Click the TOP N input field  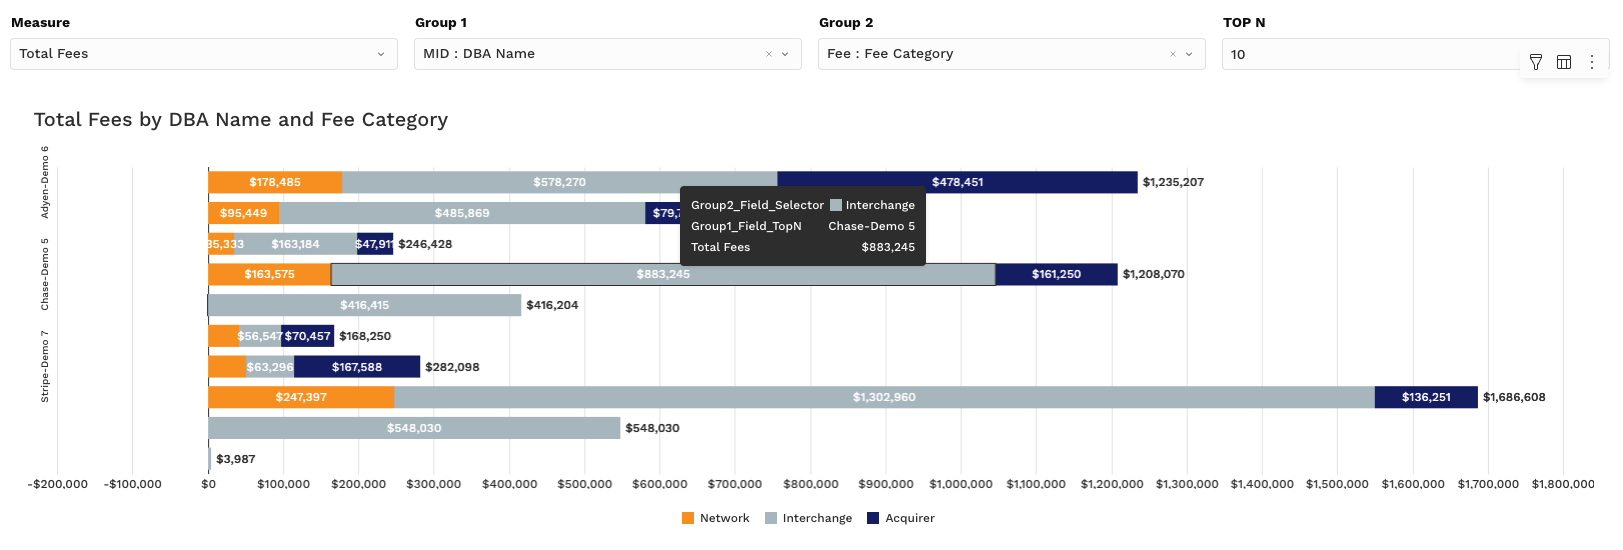[x=1370, y=54]
